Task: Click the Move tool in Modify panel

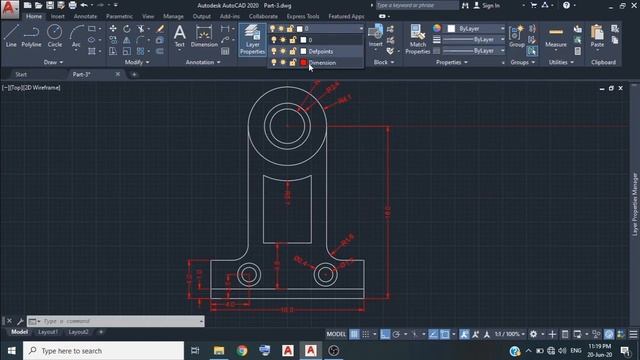Action: coord(113,29)
